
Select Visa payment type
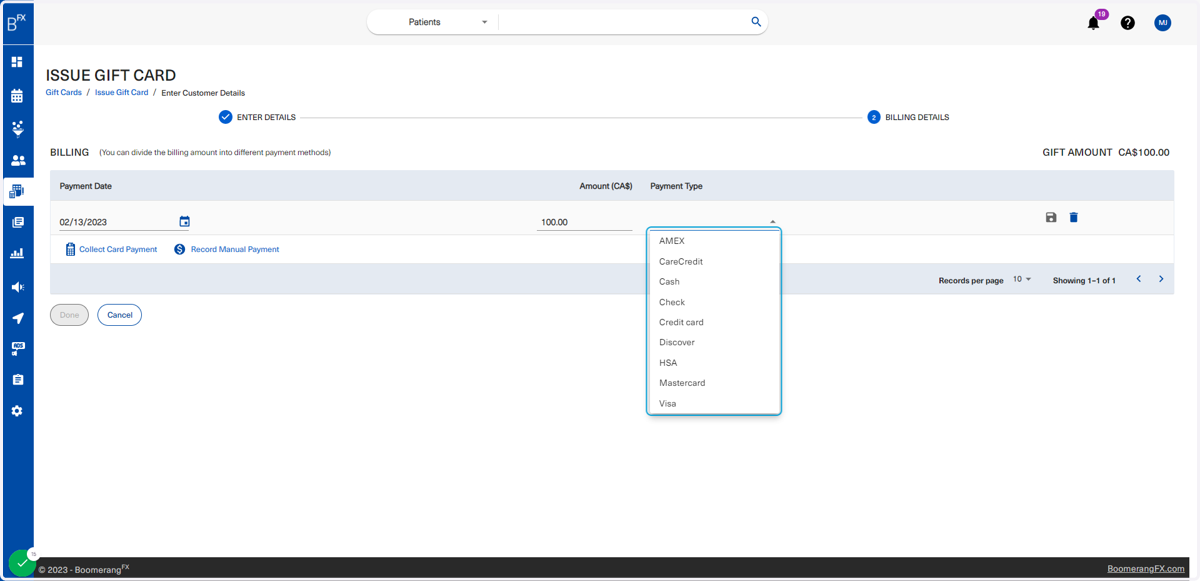[714, 403]
